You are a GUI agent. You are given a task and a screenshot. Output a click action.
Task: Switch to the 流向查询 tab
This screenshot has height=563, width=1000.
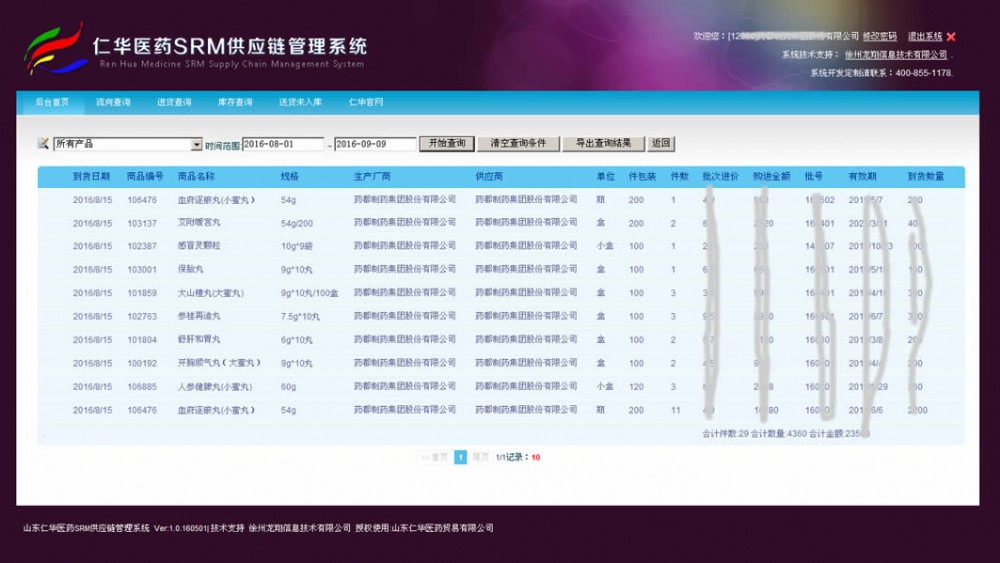113,102
